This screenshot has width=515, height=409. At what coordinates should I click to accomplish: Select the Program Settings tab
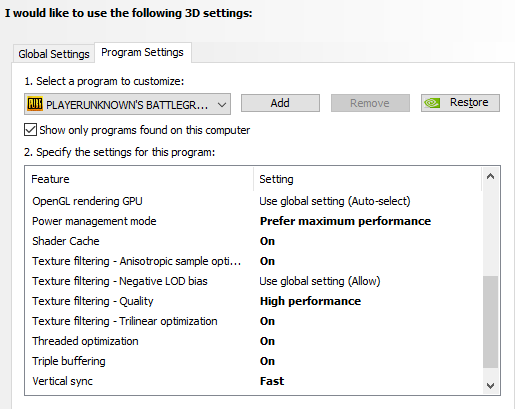coord(142,52)
